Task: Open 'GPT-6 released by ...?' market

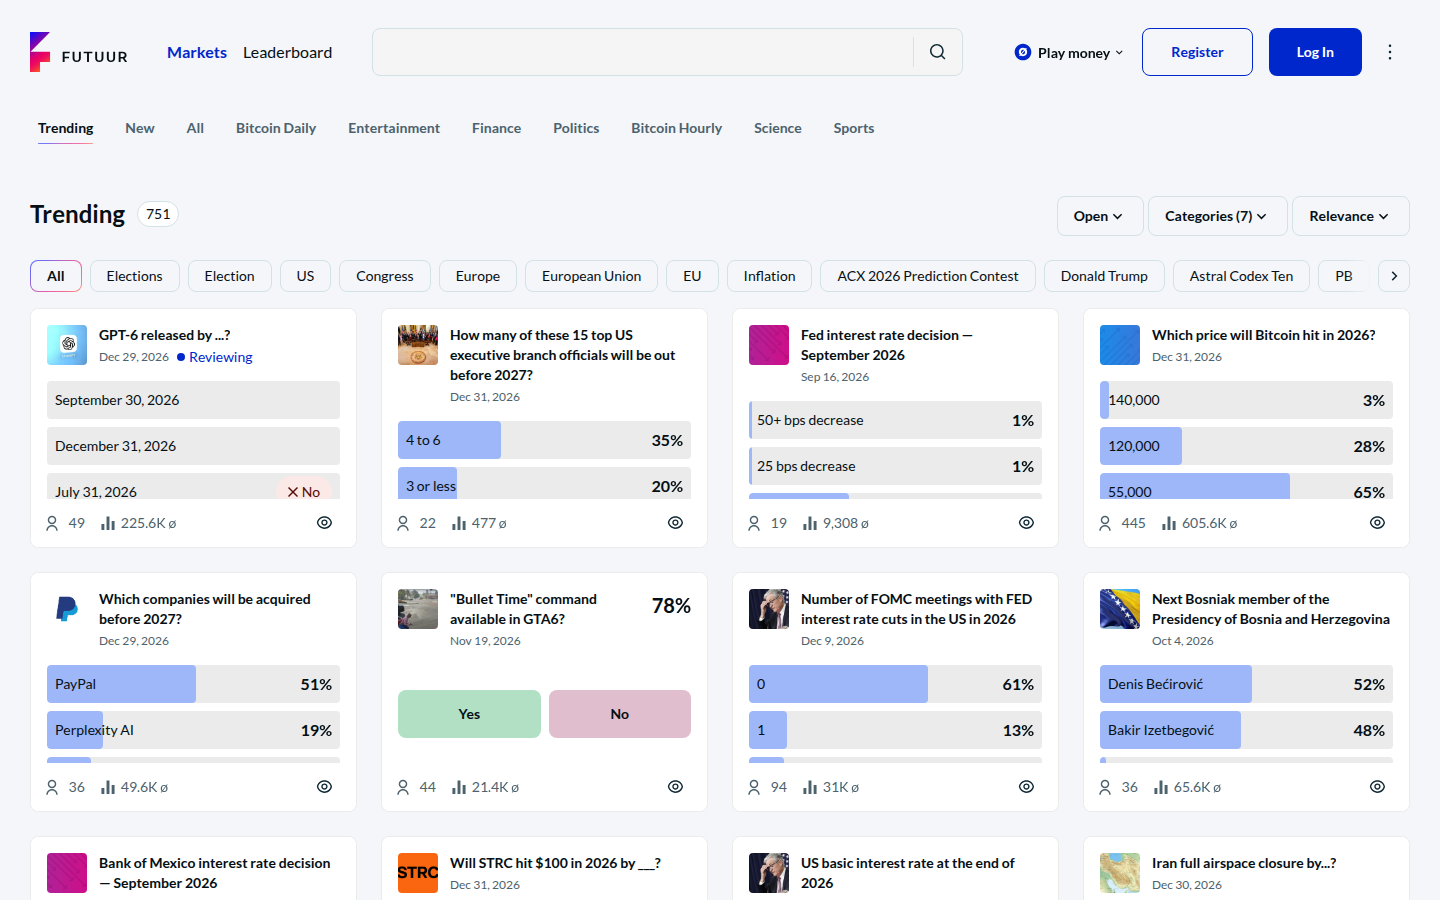Action: [164, 335]
